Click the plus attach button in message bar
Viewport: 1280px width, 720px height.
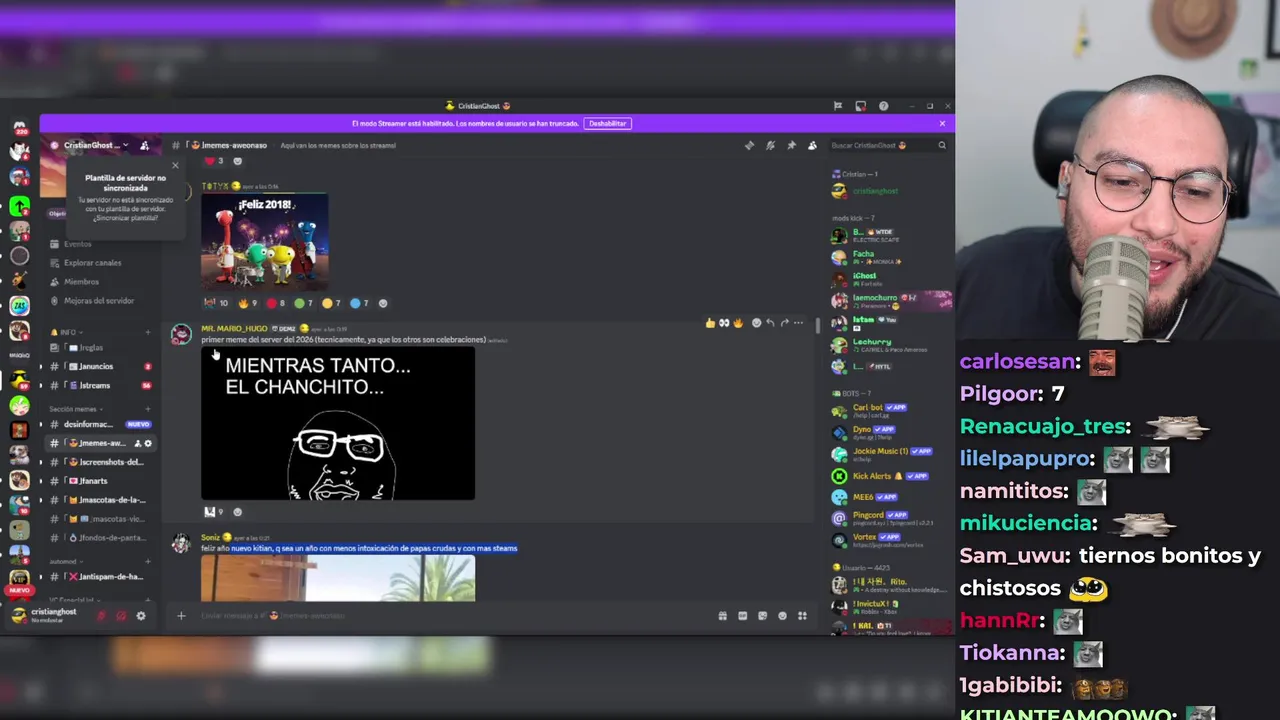click(x=181, y=616)
